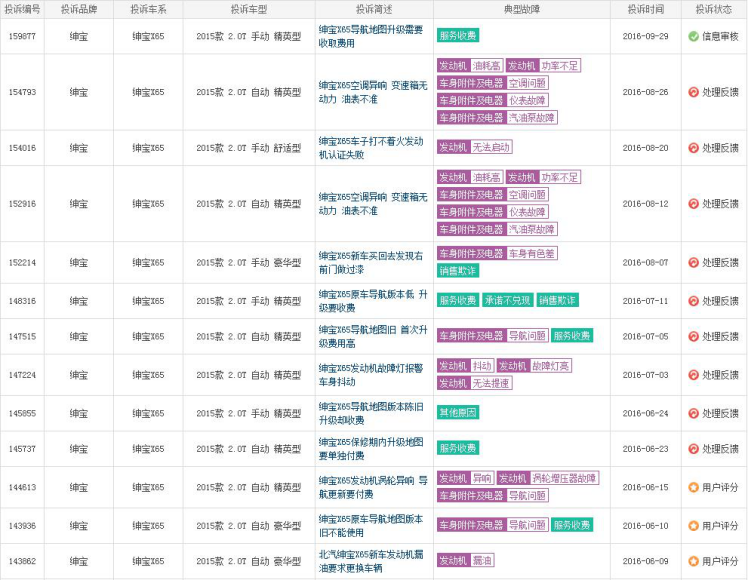Click the 处理反馈 status icon in row 145737
748x580 pixels.
[694, 449]
